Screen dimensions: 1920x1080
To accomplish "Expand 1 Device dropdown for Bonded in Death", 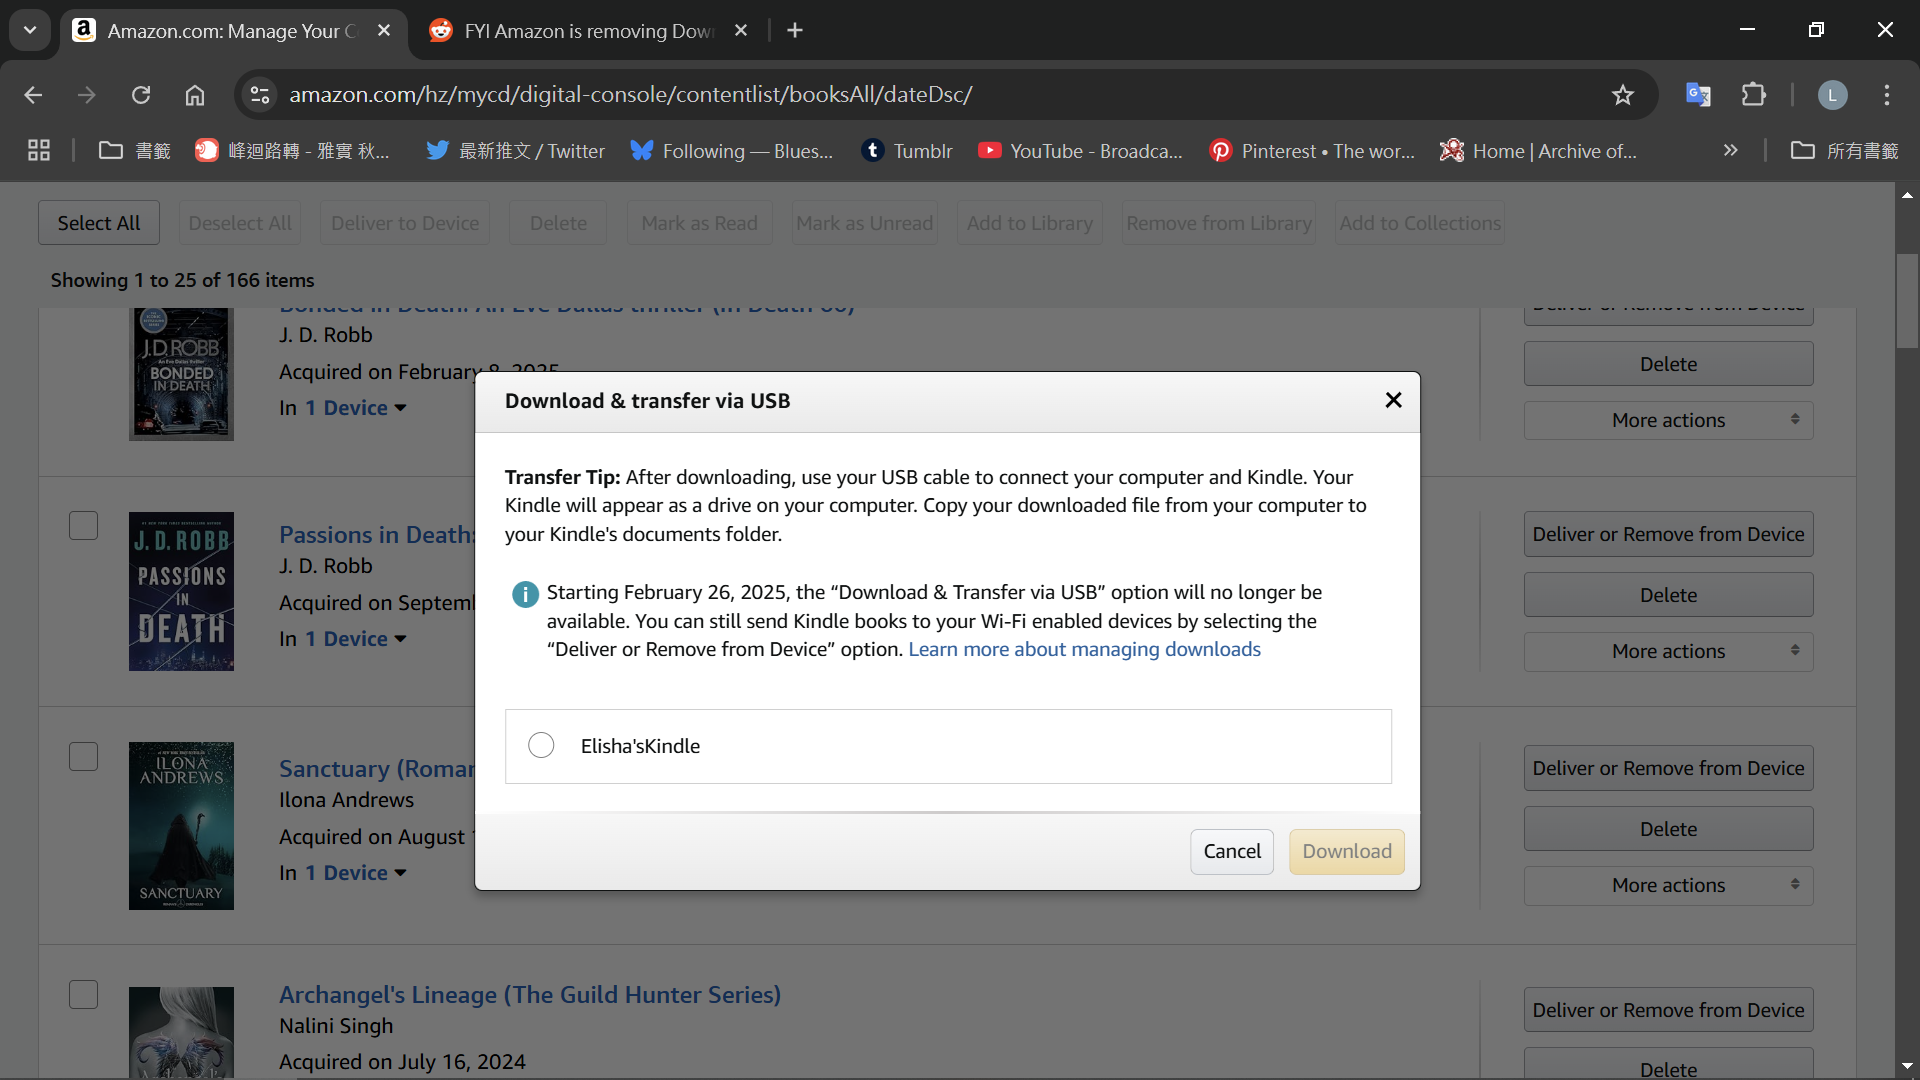I will coord(355,408).
